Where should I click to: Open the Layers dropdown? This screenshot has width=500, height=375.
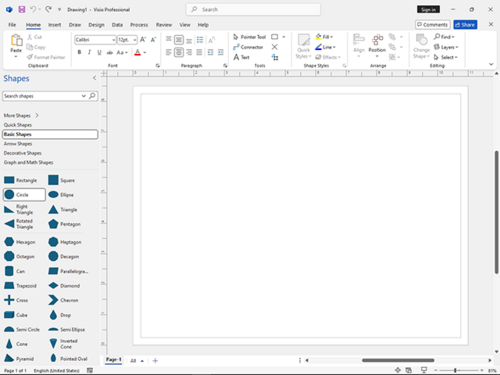point(446,47)
